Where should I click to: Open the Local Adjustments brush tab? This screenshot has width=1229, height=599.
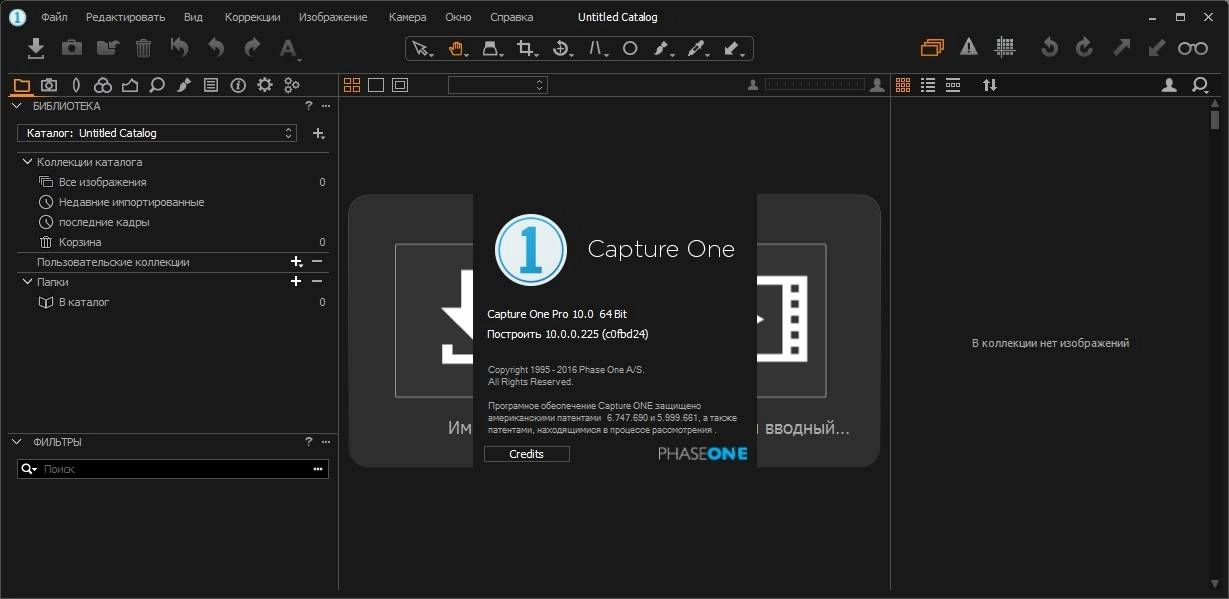point(184,85)
